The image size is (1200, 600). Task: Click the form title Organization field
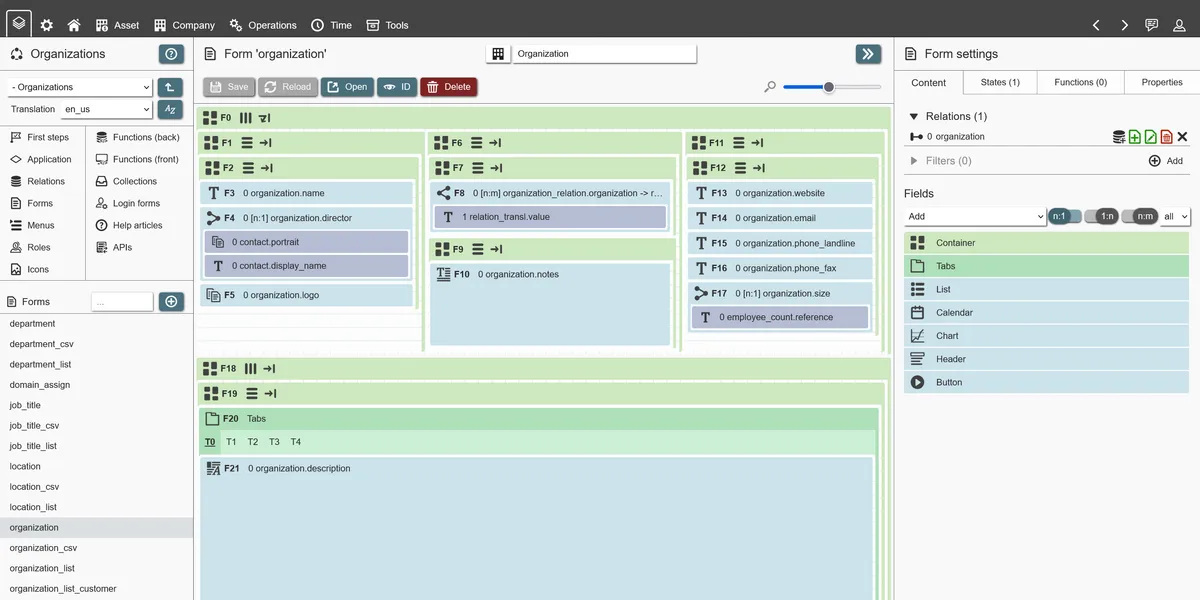pyautogui.click(x=605, y=54)
